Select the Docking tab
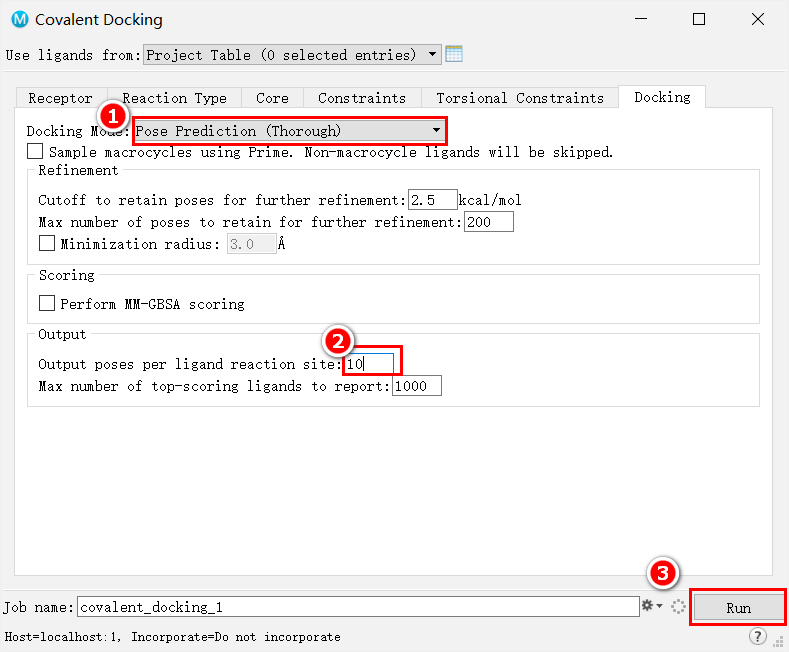The height and width of the screenshot is (652, 789). pyautogui.click(x=662, y=97)
